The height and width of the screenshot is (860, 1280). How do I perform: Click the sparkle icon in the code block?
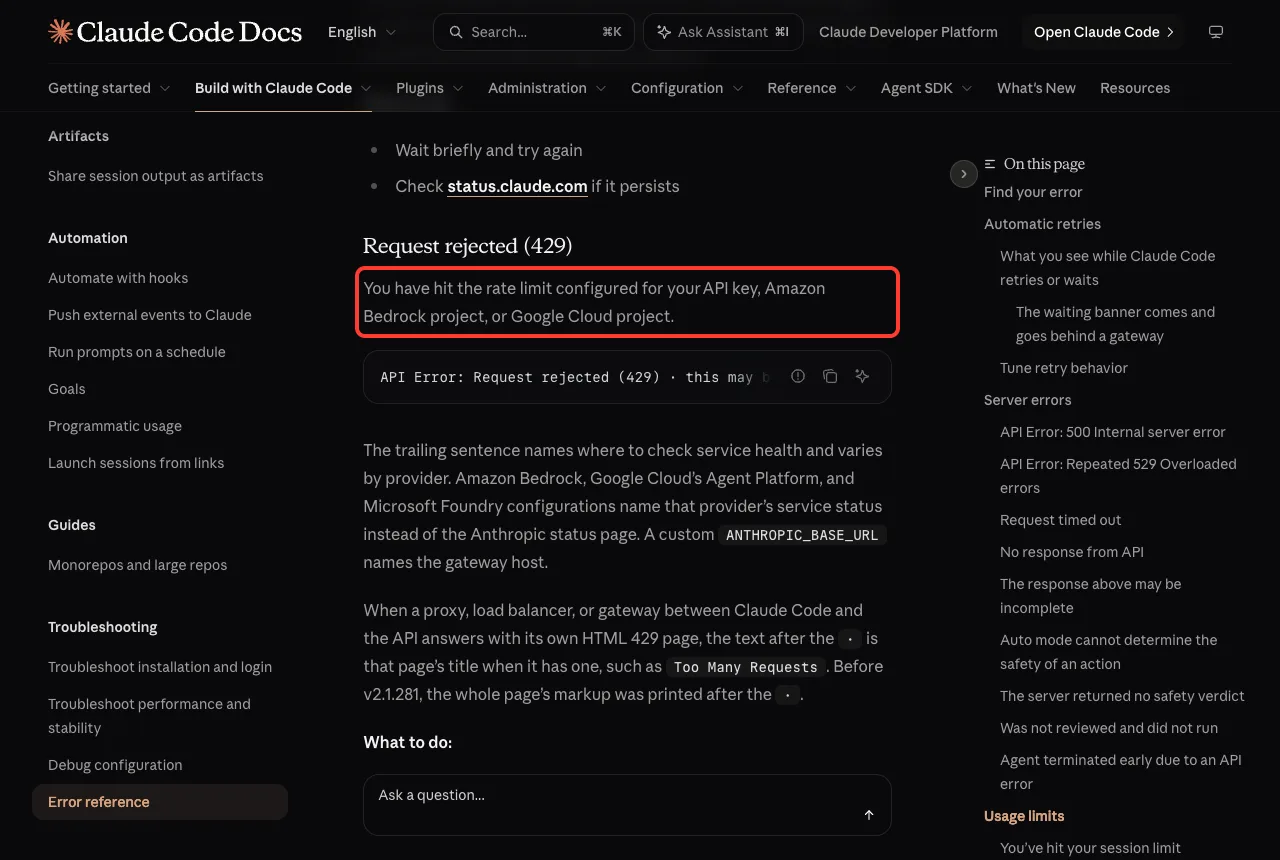pyautogui.click(x=862, y=377)
